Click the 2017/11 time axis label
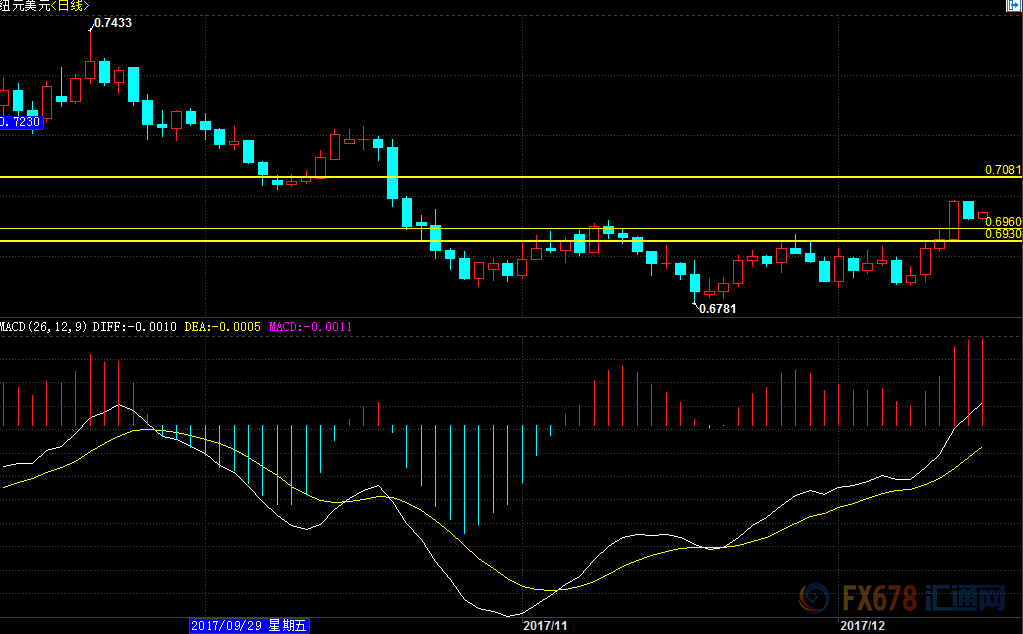Viewport: 1023px width, 634px height. click(x=545, y=626)
